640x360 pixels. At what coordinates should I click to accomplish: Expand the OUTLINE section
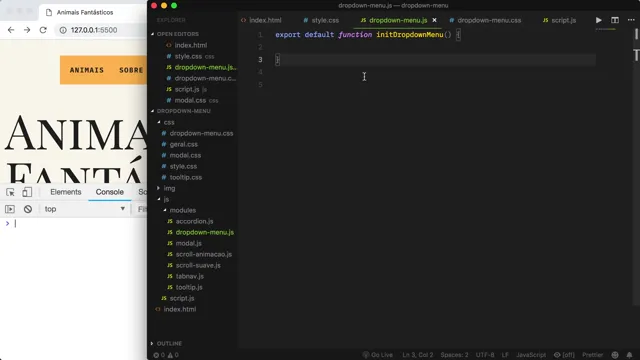[x=169, y=344]
